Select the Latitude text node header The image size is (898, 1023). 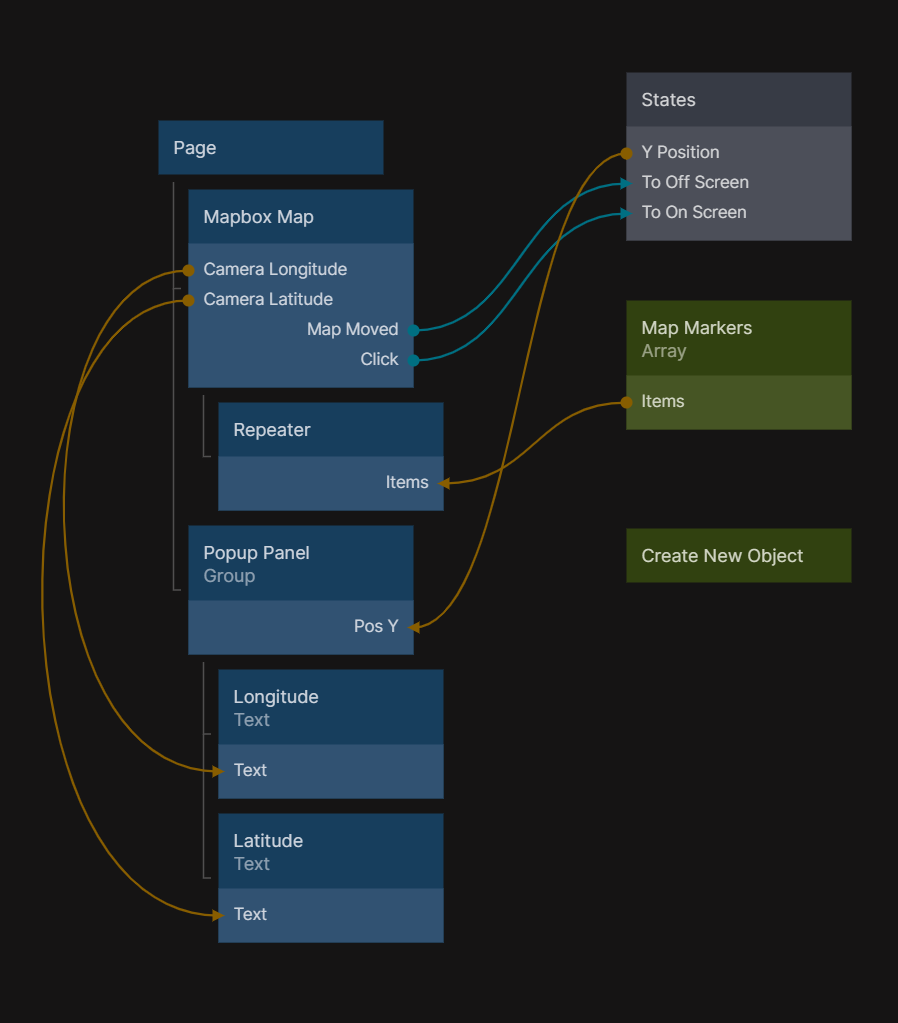tap(330, 851)
